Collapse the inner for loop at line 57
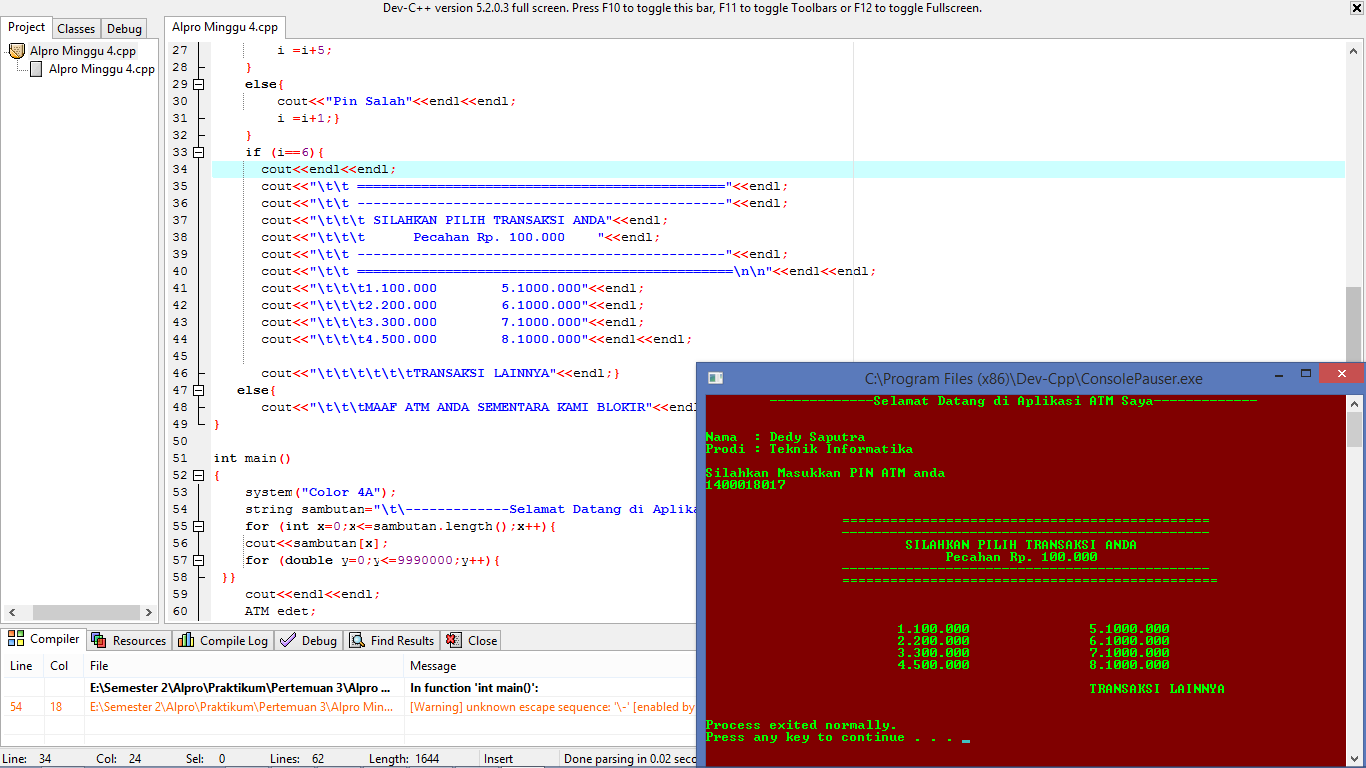The width and height of the screenshot is (1366, 768). pyautogui.click(x=198, y=560)
